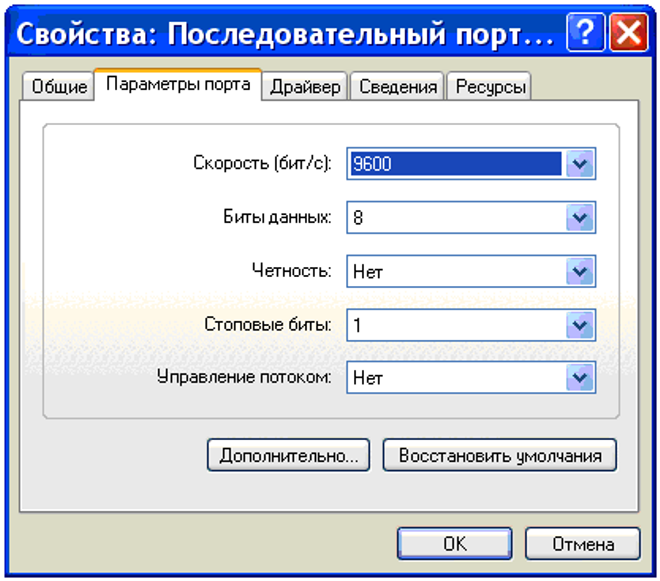The height and width of the screenshot is (581, 660).
Task: Go to the Сведения tab
Action: tap(398, 87)
